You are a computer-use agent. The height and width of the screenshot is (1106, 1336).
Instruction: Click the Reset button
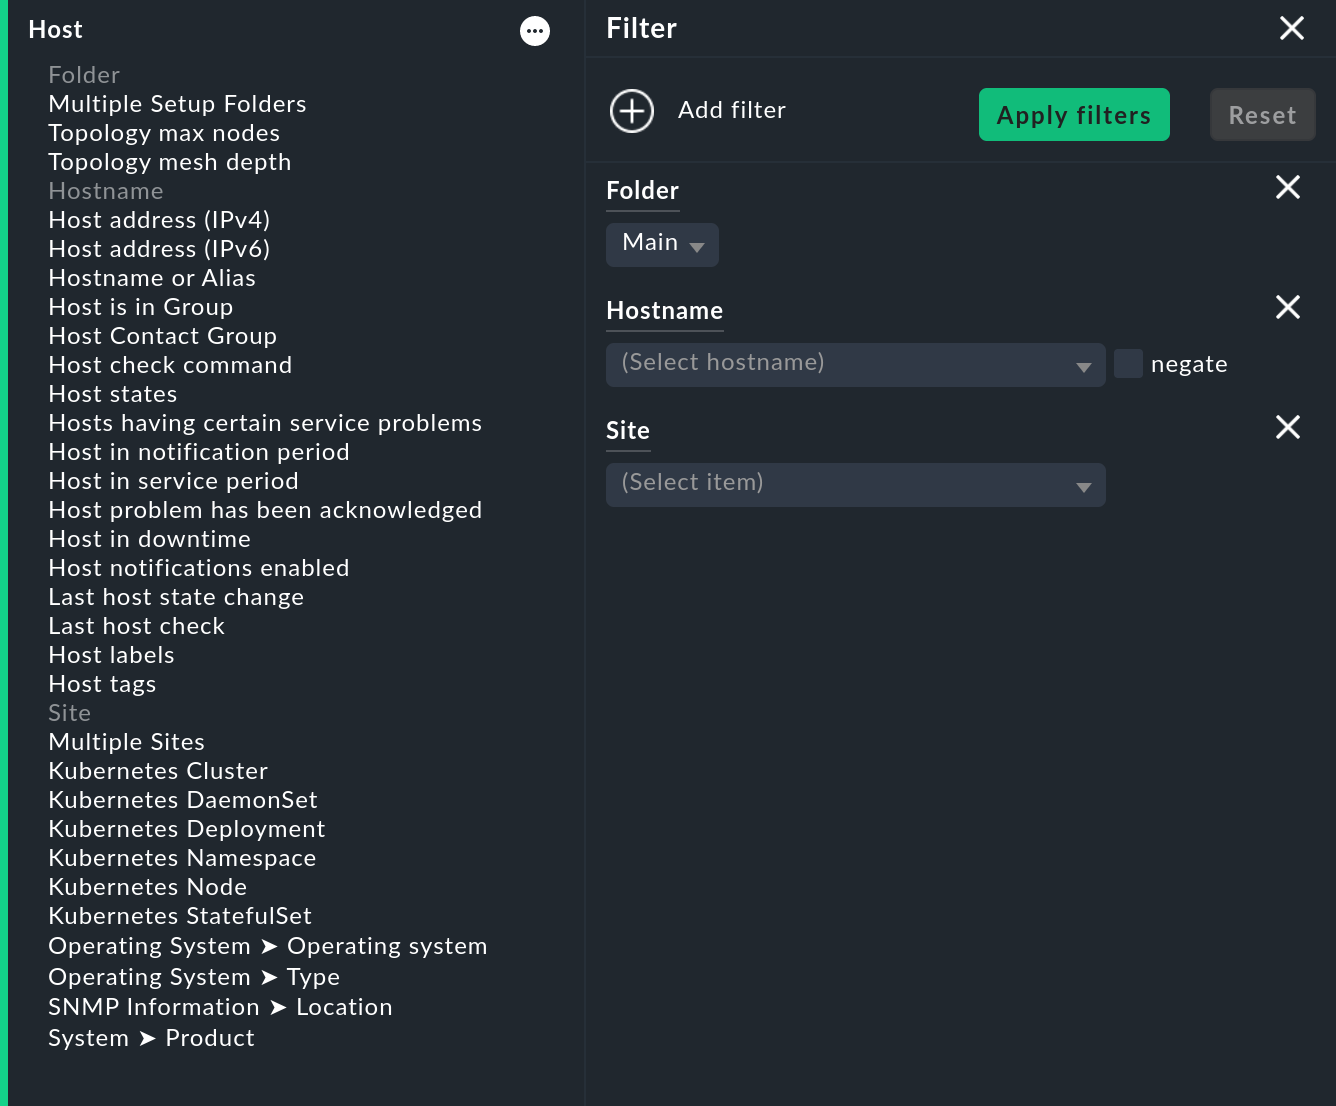tap(1262, 115)
